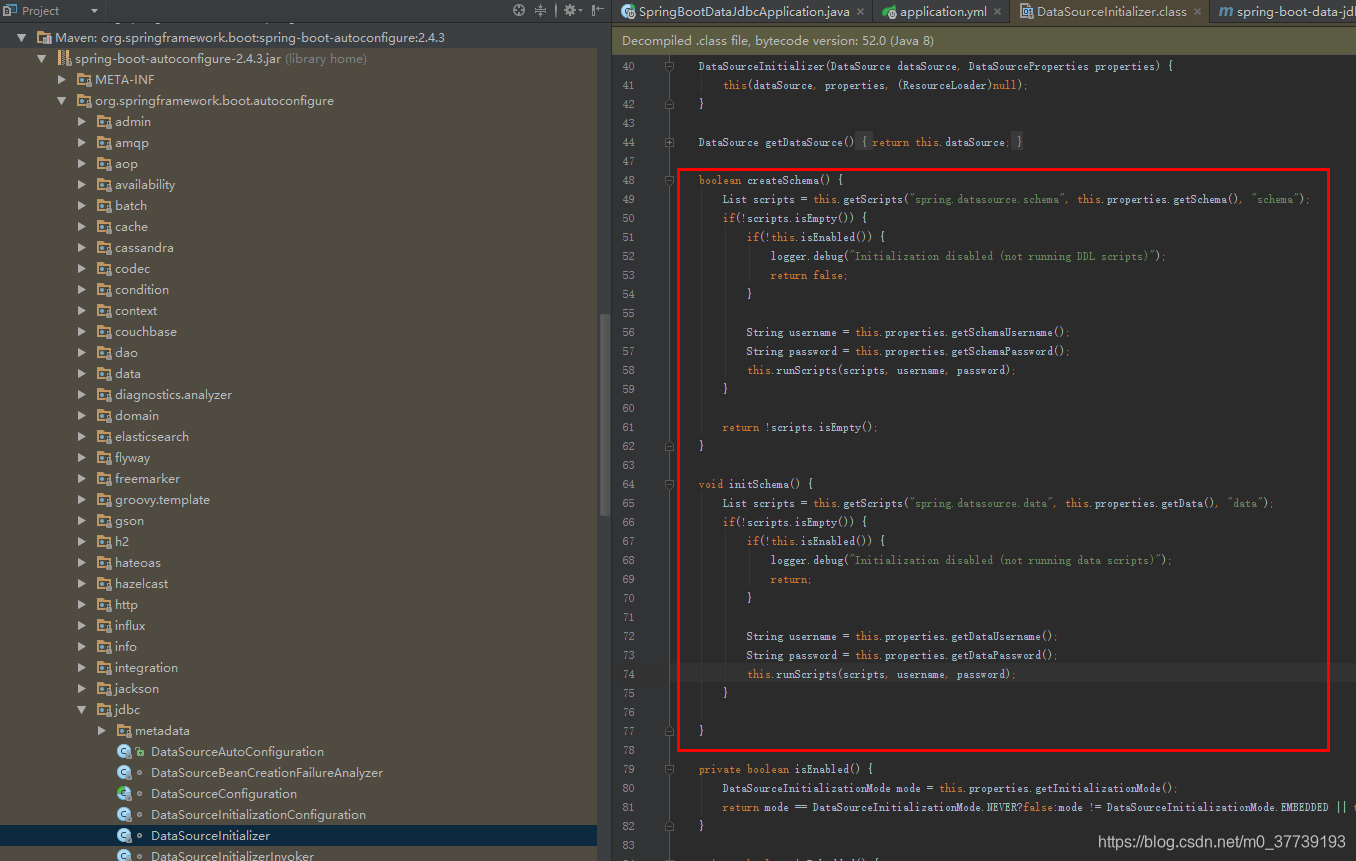This screenshot has height=861, width=1356.
Task: Fold the isEnabled method at line 79
Action: (669, 769)
